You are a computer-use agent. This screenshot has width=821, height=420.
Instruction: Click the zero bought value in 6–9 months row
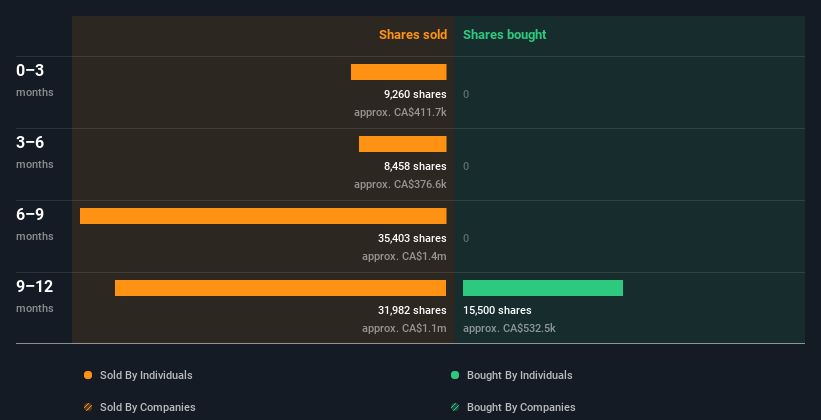pos(466,238)
